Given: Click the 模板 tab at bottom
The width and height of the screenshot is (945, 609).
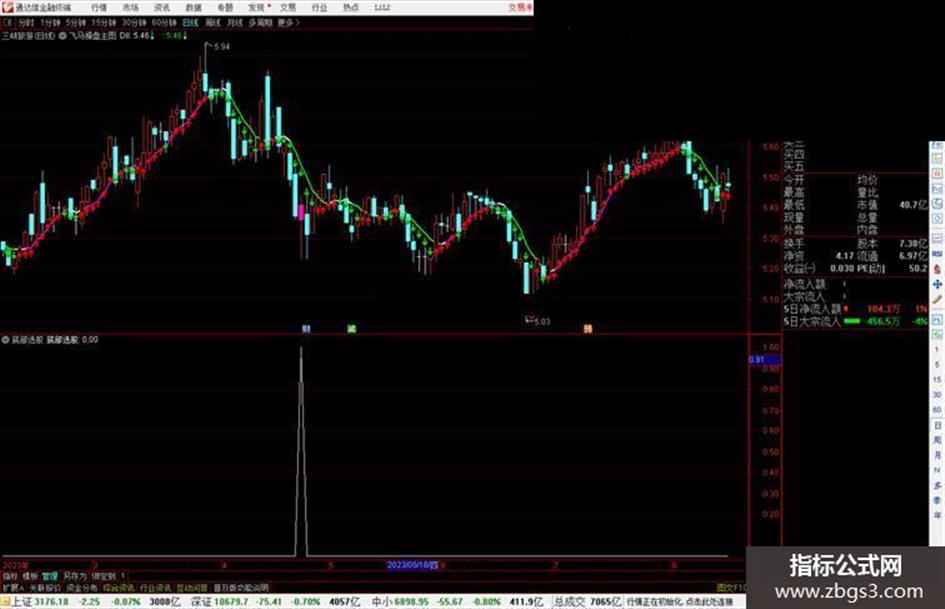Looking at the screenshot, I should click(x=30, y=576).
